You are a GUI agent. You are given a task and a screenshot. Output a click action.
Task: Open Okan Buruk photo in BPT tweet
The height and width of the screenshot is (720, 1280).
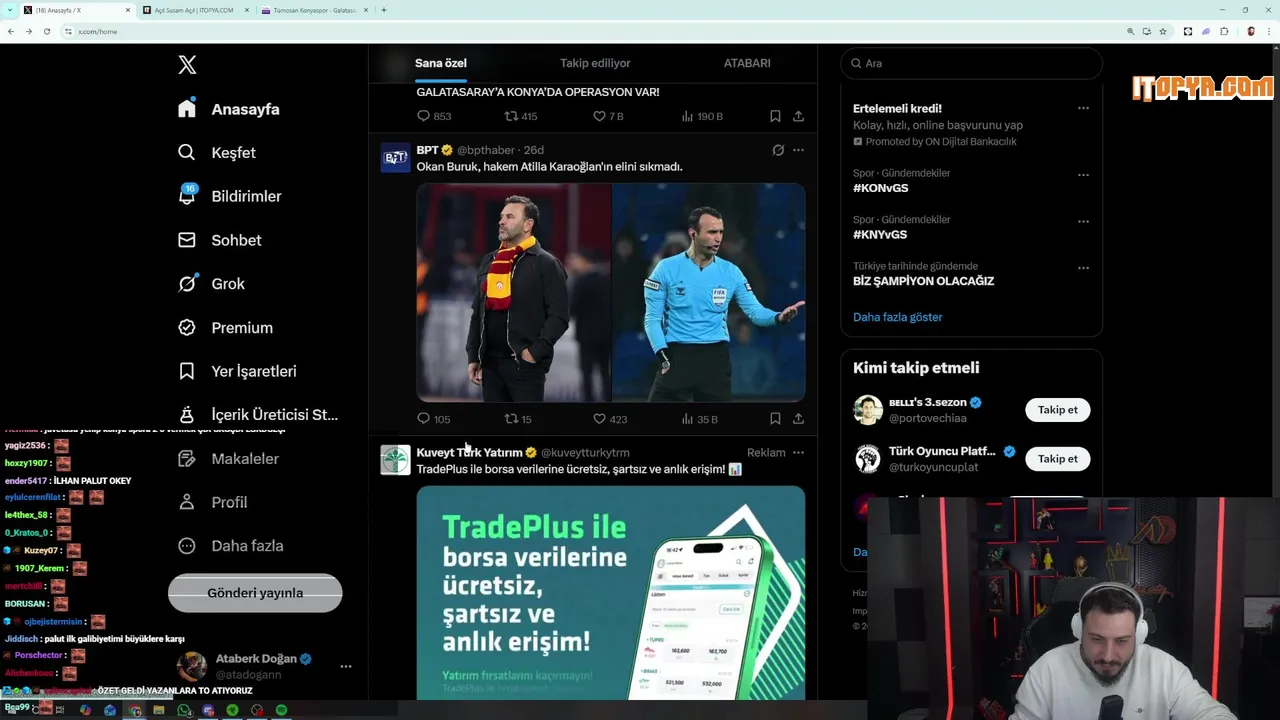[x=513, y=292]
